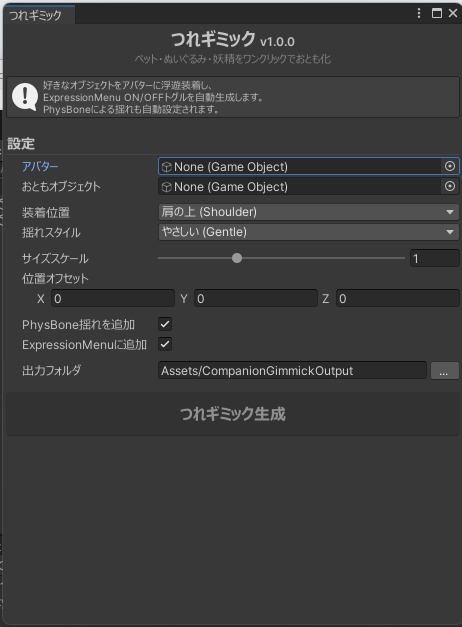Open object picker for アバター field
This screenshot has height=627, width=462.
pyautogui.click(x=450, y=166)
